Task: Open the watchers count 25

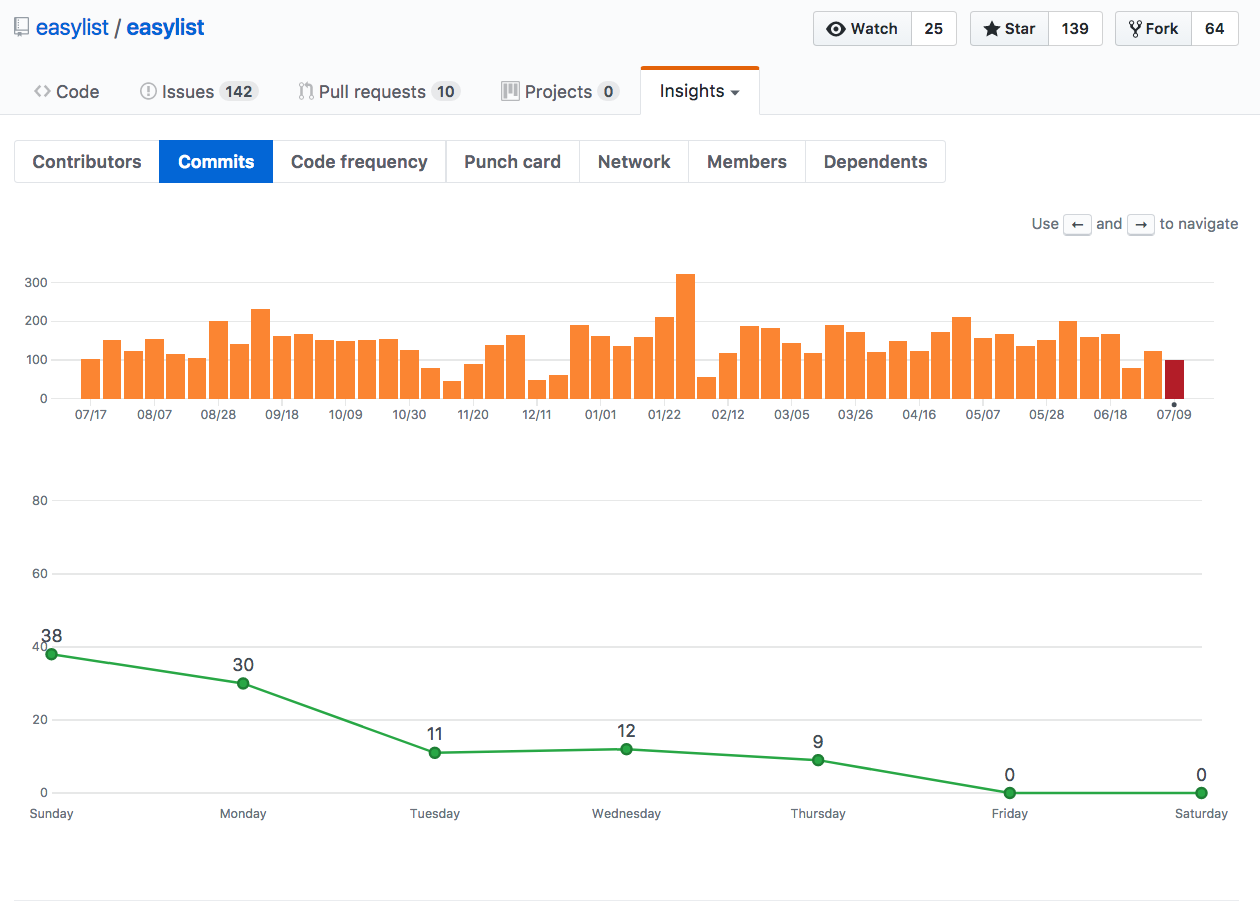Action: pos(933,29)
